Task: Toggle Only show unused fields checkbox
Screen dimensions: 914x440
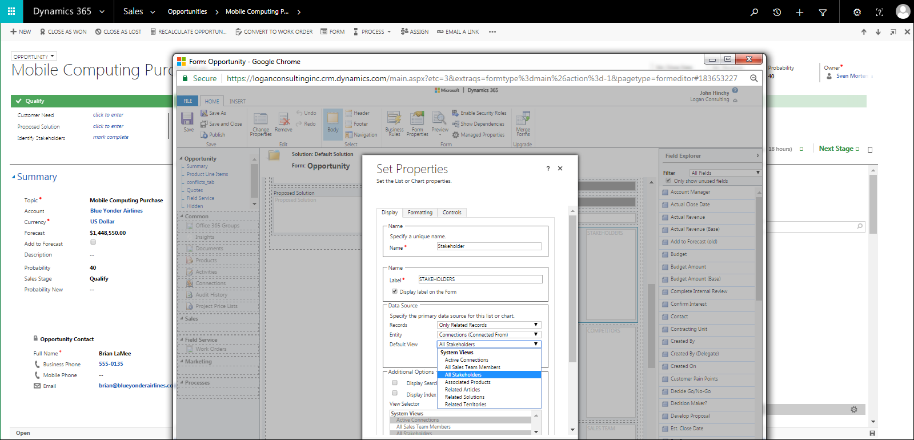Action: 669,181
